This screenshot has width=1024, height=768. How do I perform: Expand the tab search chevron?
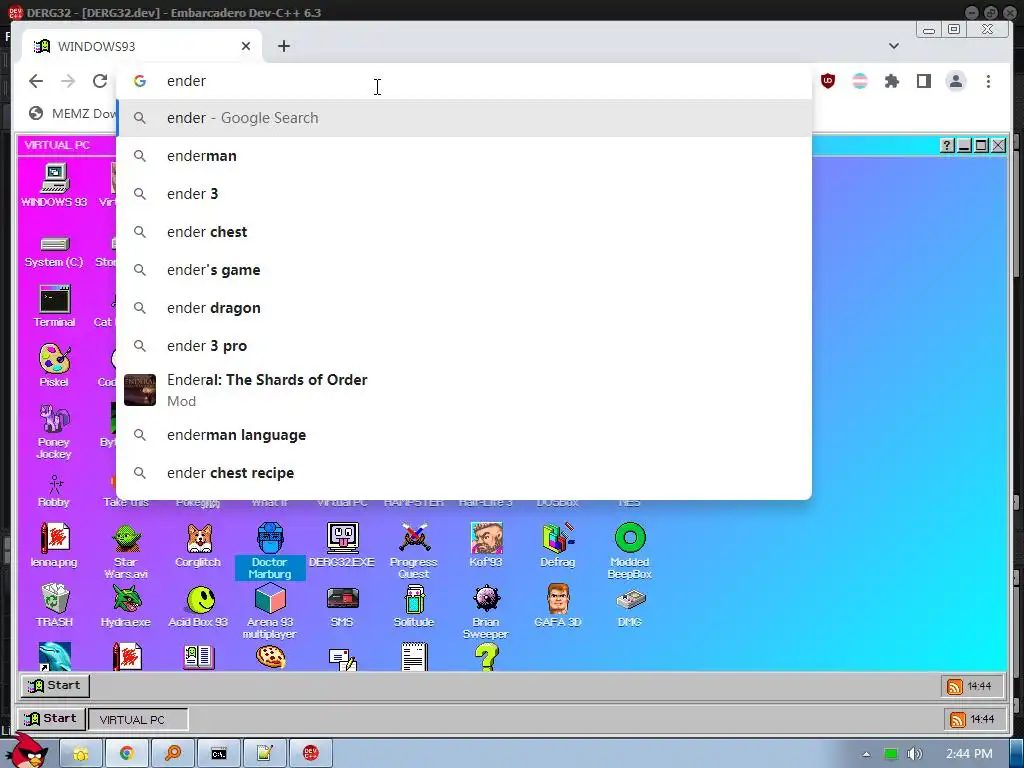point(894,46)
